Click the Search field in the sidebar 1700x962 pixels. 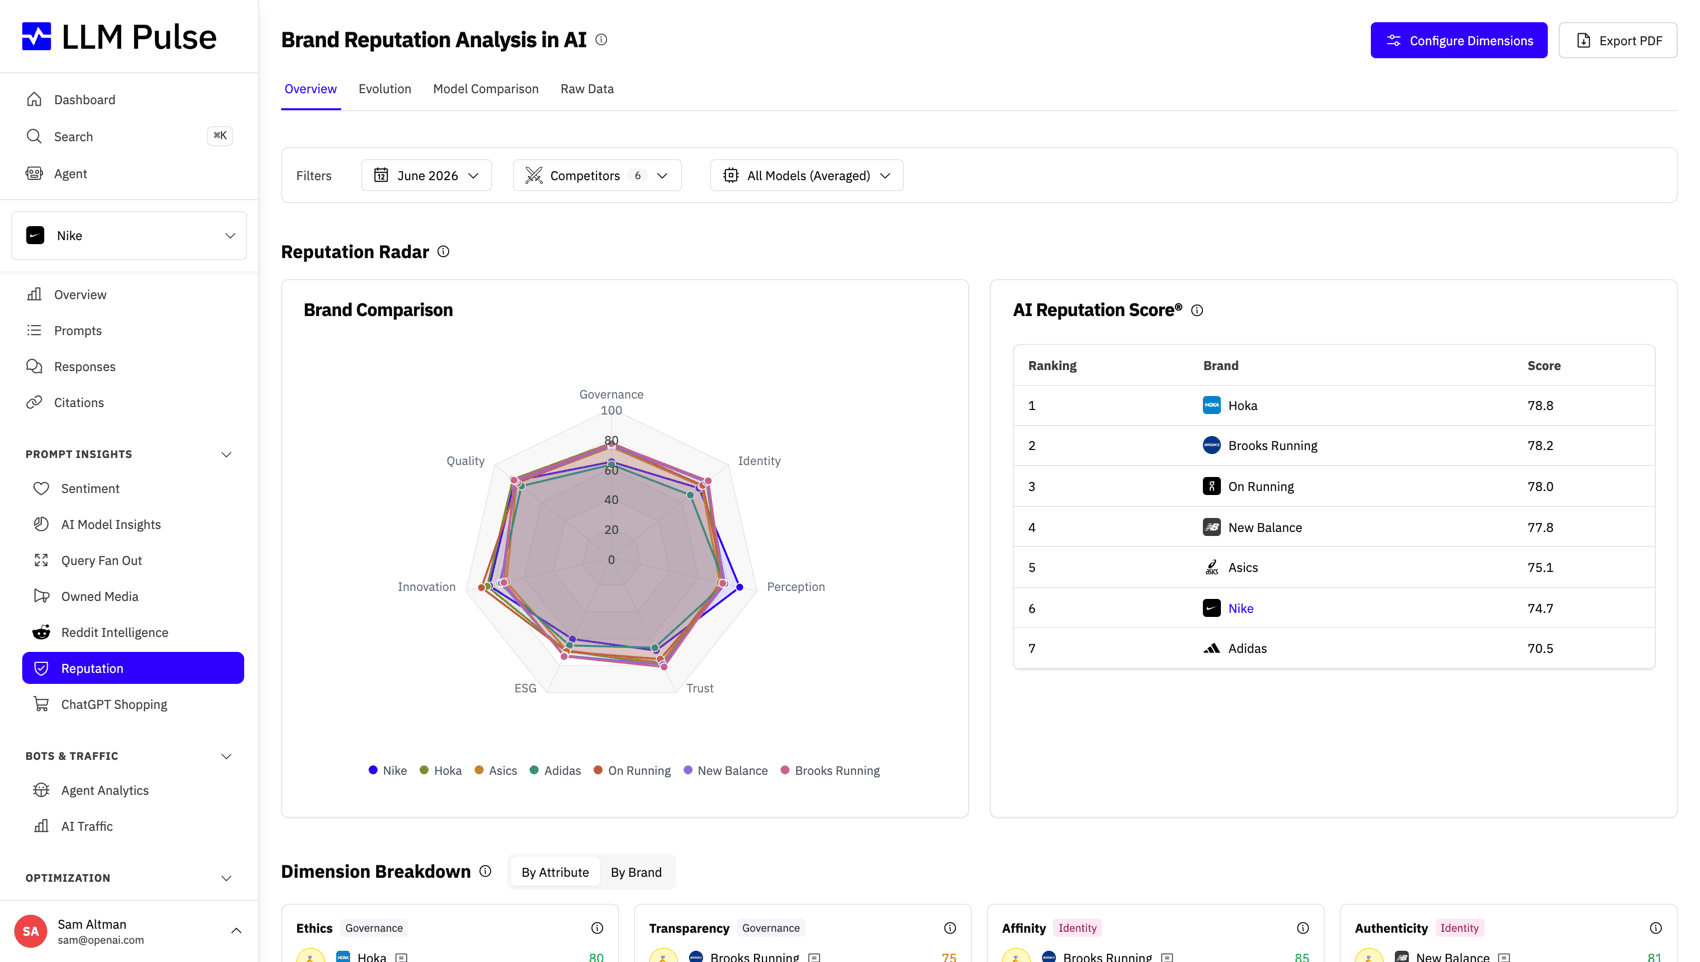coord(129,136)
